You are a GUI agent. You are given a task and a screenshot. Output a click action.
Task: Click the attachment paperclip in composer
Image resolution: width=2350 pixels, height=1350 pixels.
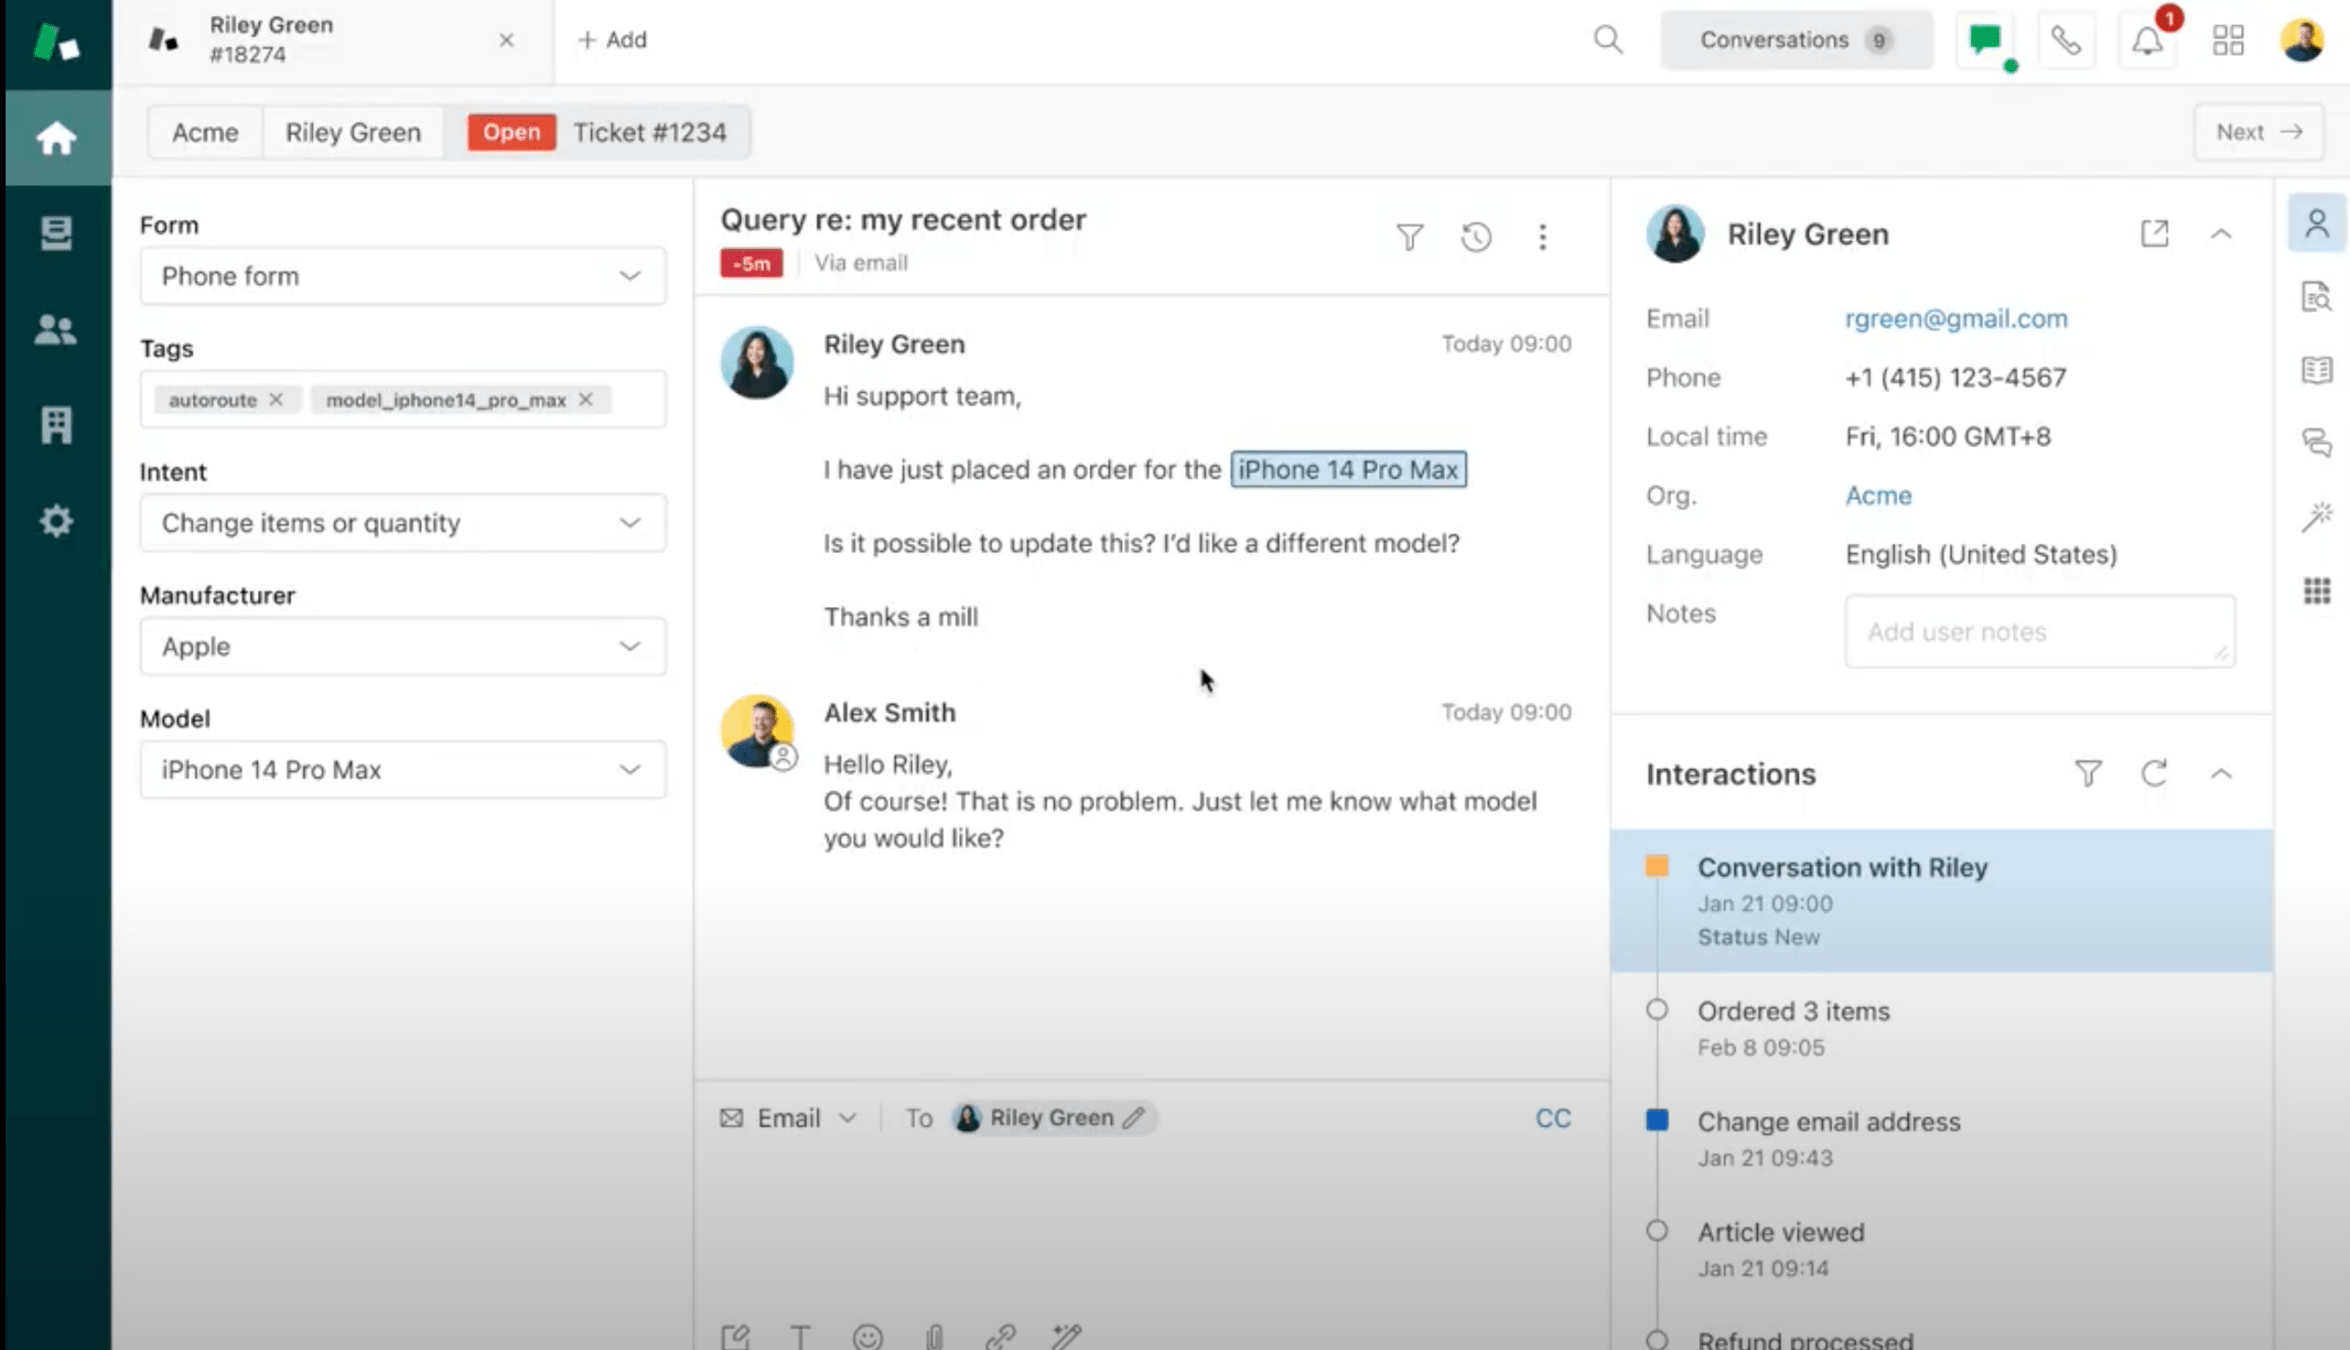tap(934, 1336)
